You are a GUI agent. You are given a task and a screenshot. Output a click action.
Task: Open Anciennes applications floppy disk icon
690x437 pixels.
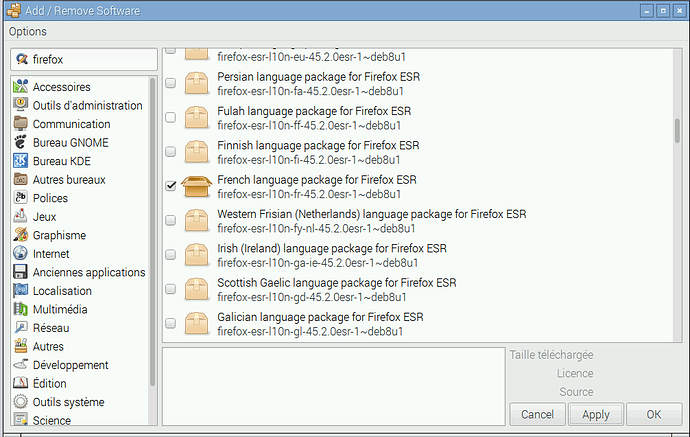pos(20,272)
